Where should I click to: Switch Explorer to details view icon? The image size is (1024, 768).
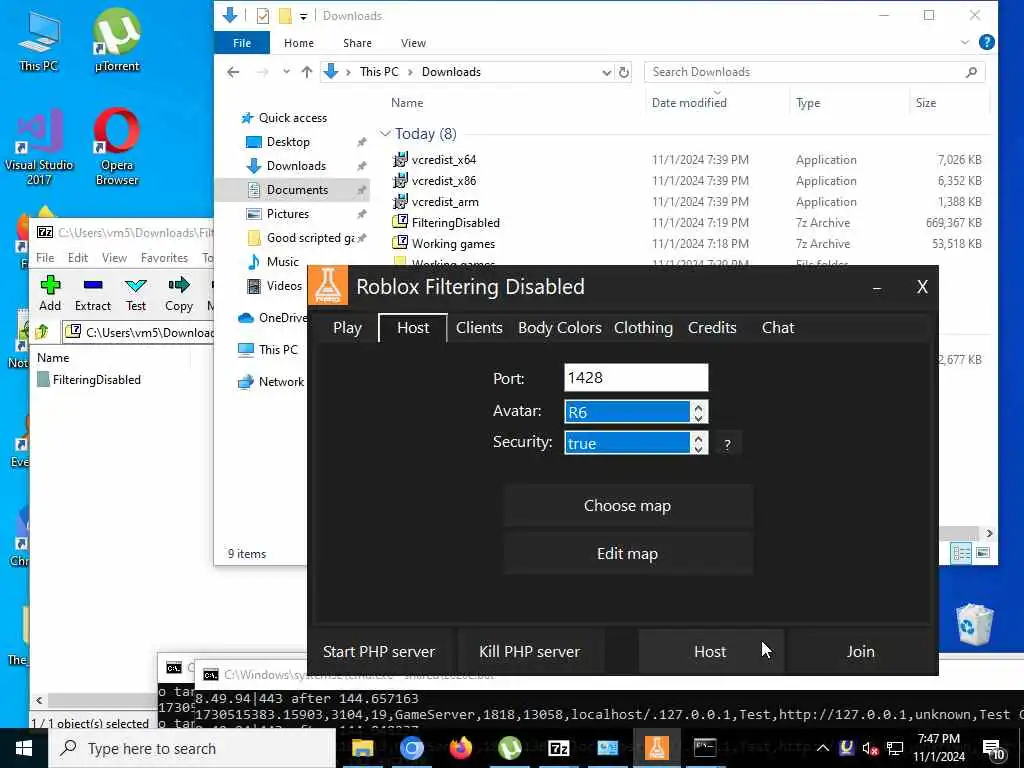coord(961,553)
